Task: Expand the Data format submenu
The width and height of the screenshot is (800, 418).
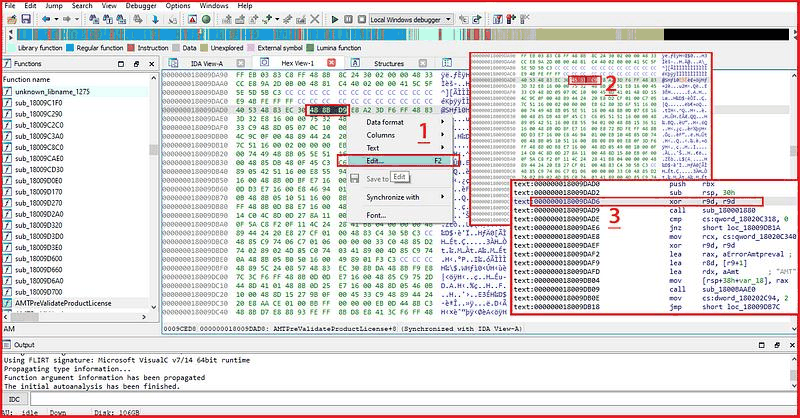Action: click(401, 122)
